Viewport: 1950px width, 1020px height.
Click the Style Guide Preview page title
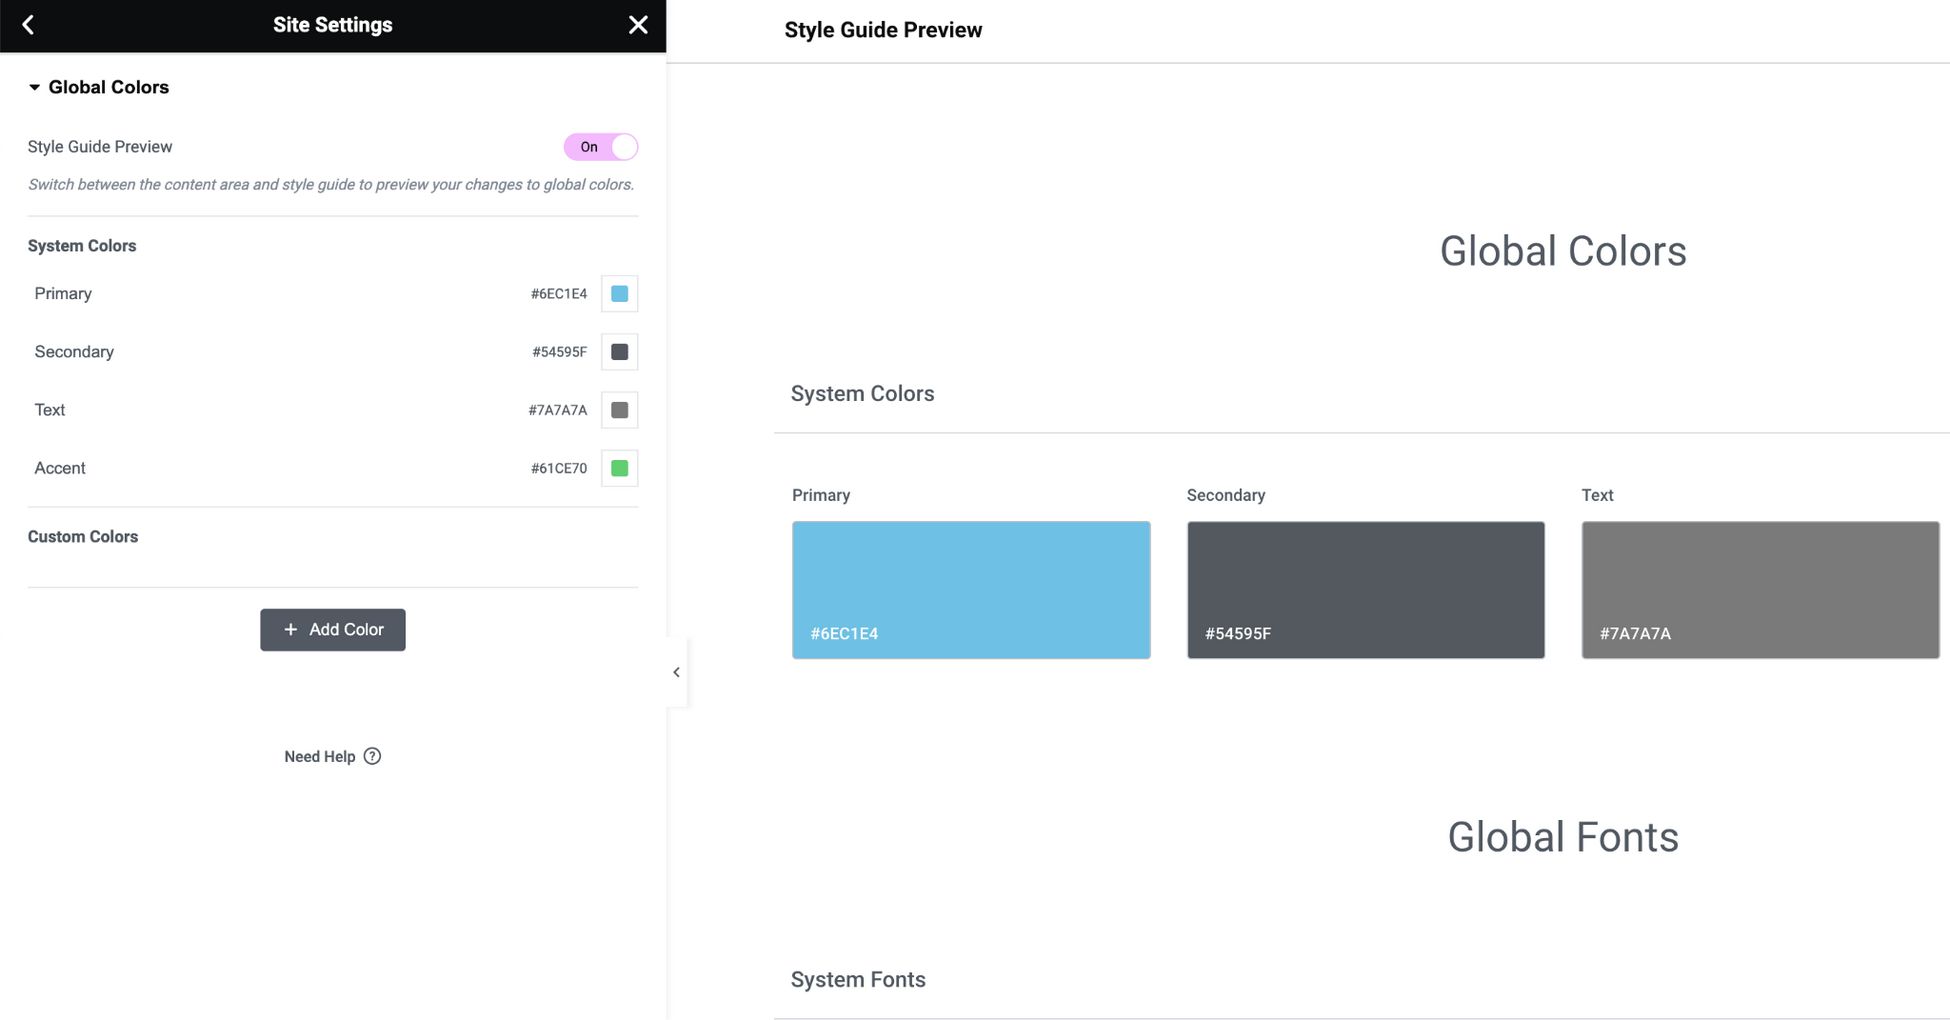pos(883,30)
